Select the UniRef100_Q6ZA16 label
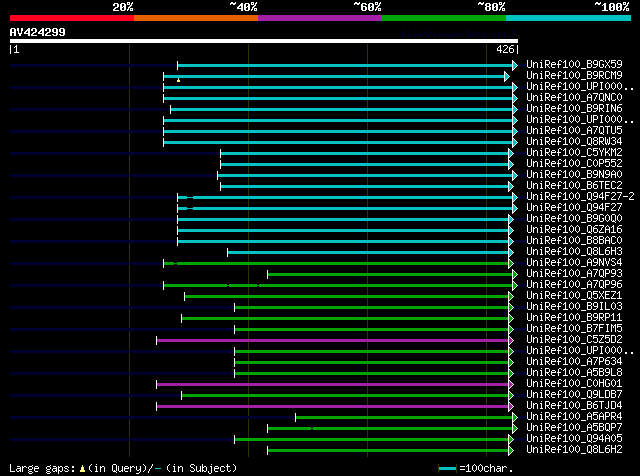Screen dimensions: 640x476 [x=574, y=229]
